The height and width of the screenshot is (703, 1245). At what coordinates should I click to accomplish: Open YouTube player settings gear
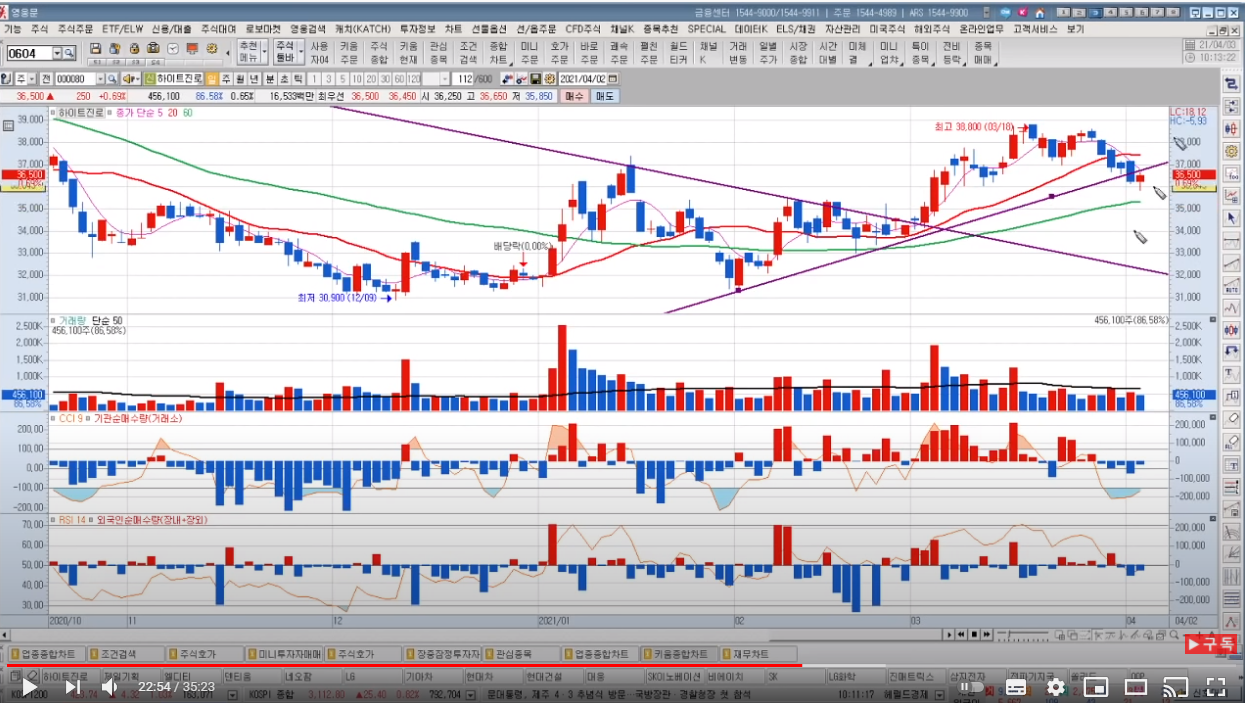(1055, 687)
